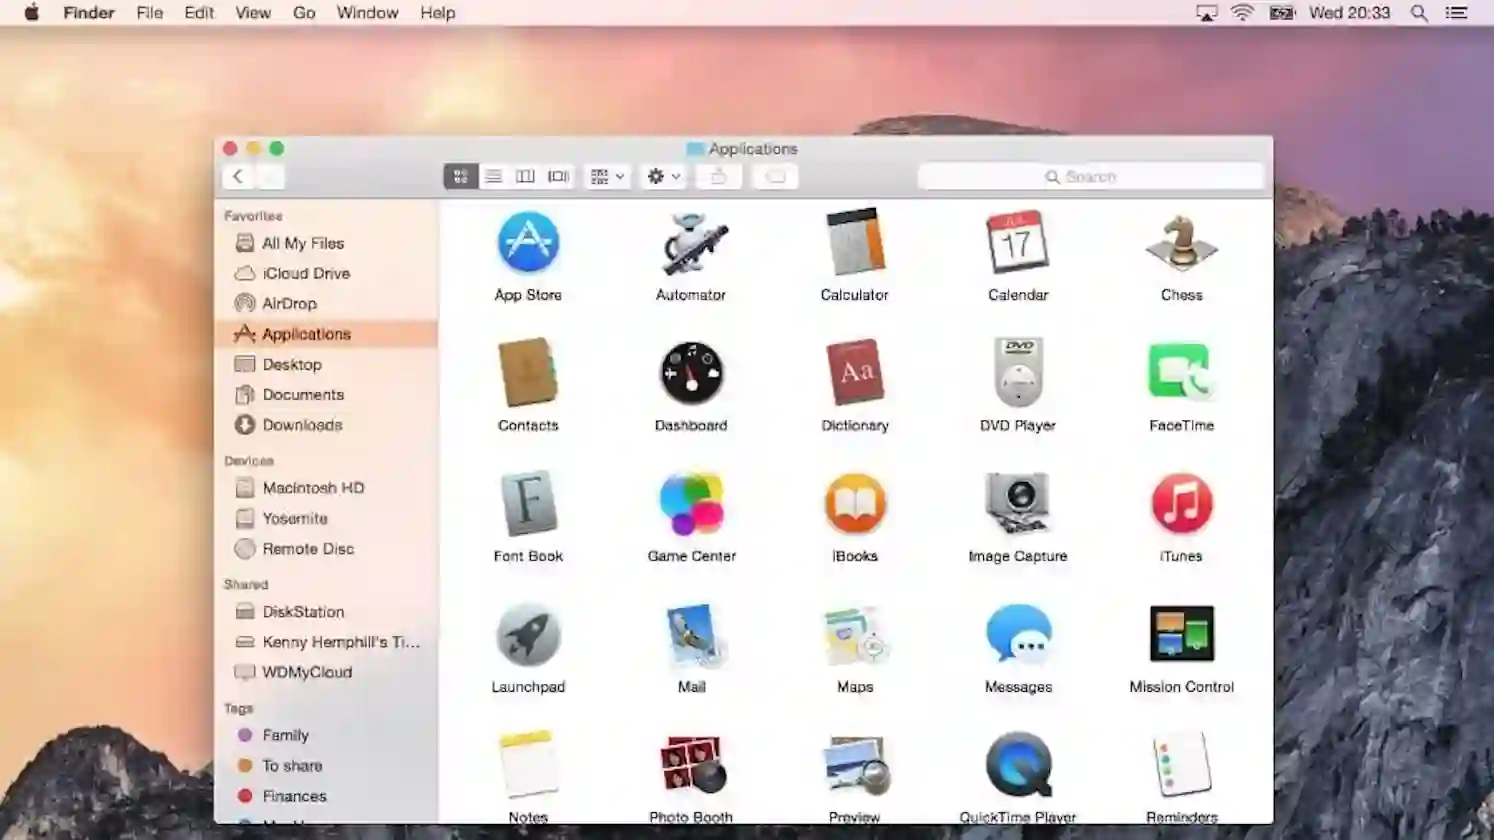Open the action gear dropdown menu
The width and height of the screenshot is (1494, 840).
click(662, 176)
